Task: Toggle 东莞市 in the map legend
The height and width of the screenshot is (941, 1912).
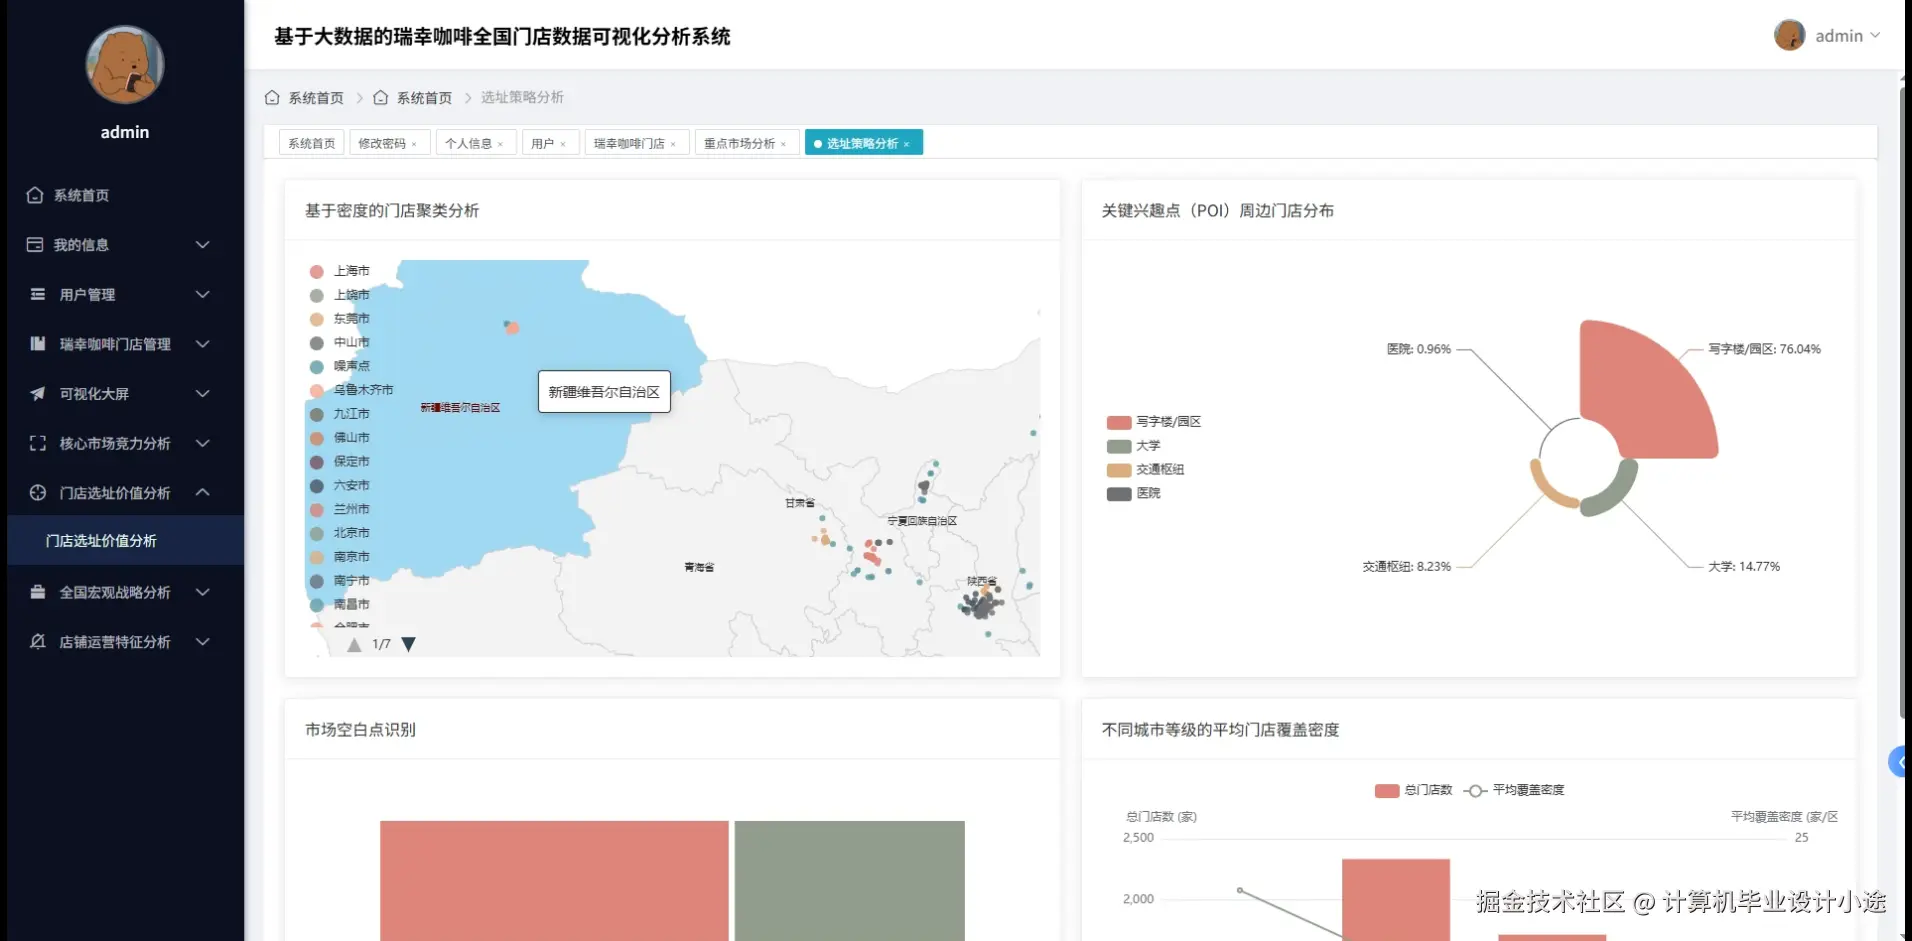Action: 340,319
